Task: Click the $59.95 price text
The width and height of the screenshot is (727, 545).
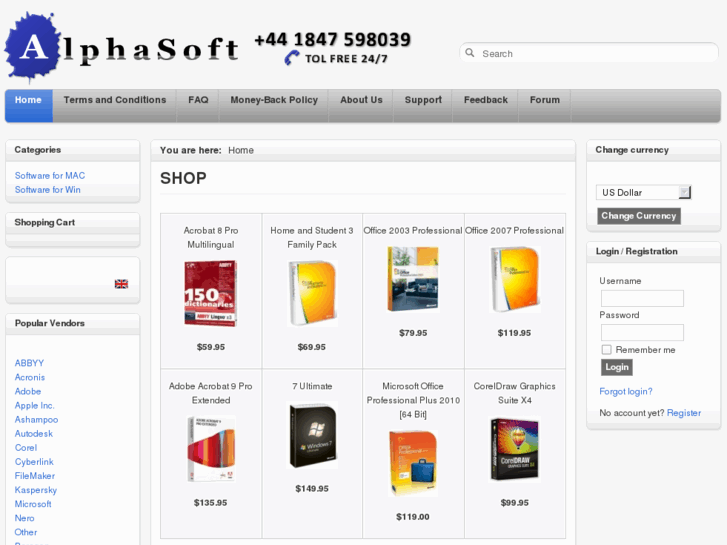Action: pyautogui.click(x=211, y=347)
